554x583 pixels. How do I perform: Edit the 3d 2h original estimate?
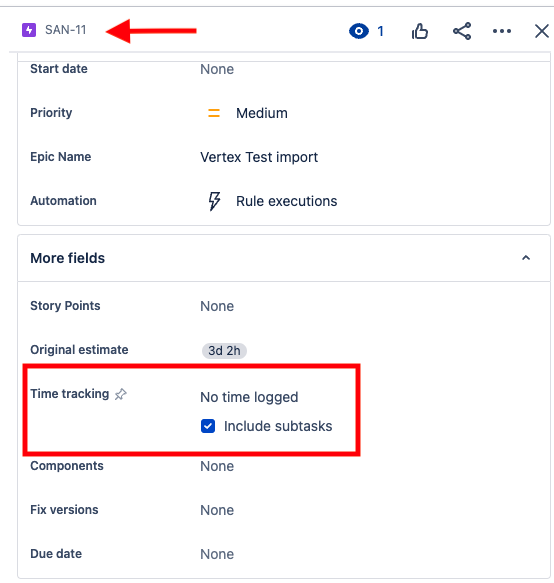pos(224,351)
